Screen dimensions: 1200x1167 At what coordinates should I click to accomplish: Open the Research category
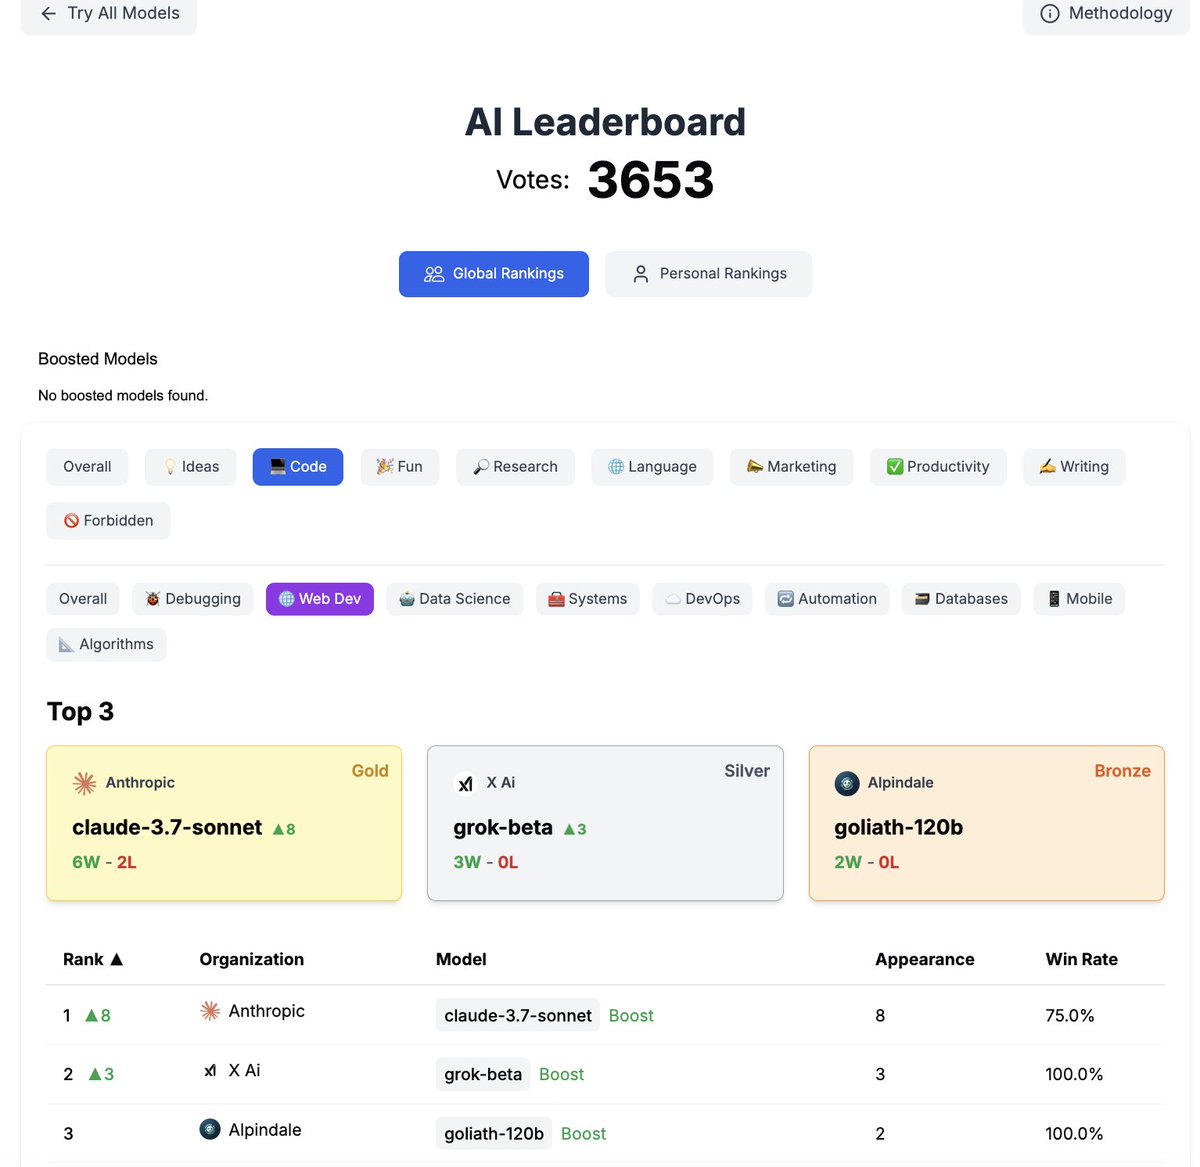(515, 467)
